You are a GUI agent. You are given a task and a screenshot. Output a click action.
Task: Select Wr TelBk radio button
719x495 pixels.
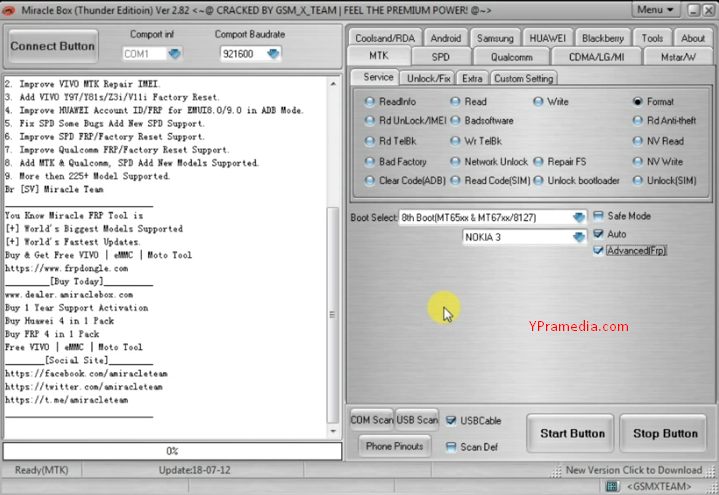(x=455, y=141)
